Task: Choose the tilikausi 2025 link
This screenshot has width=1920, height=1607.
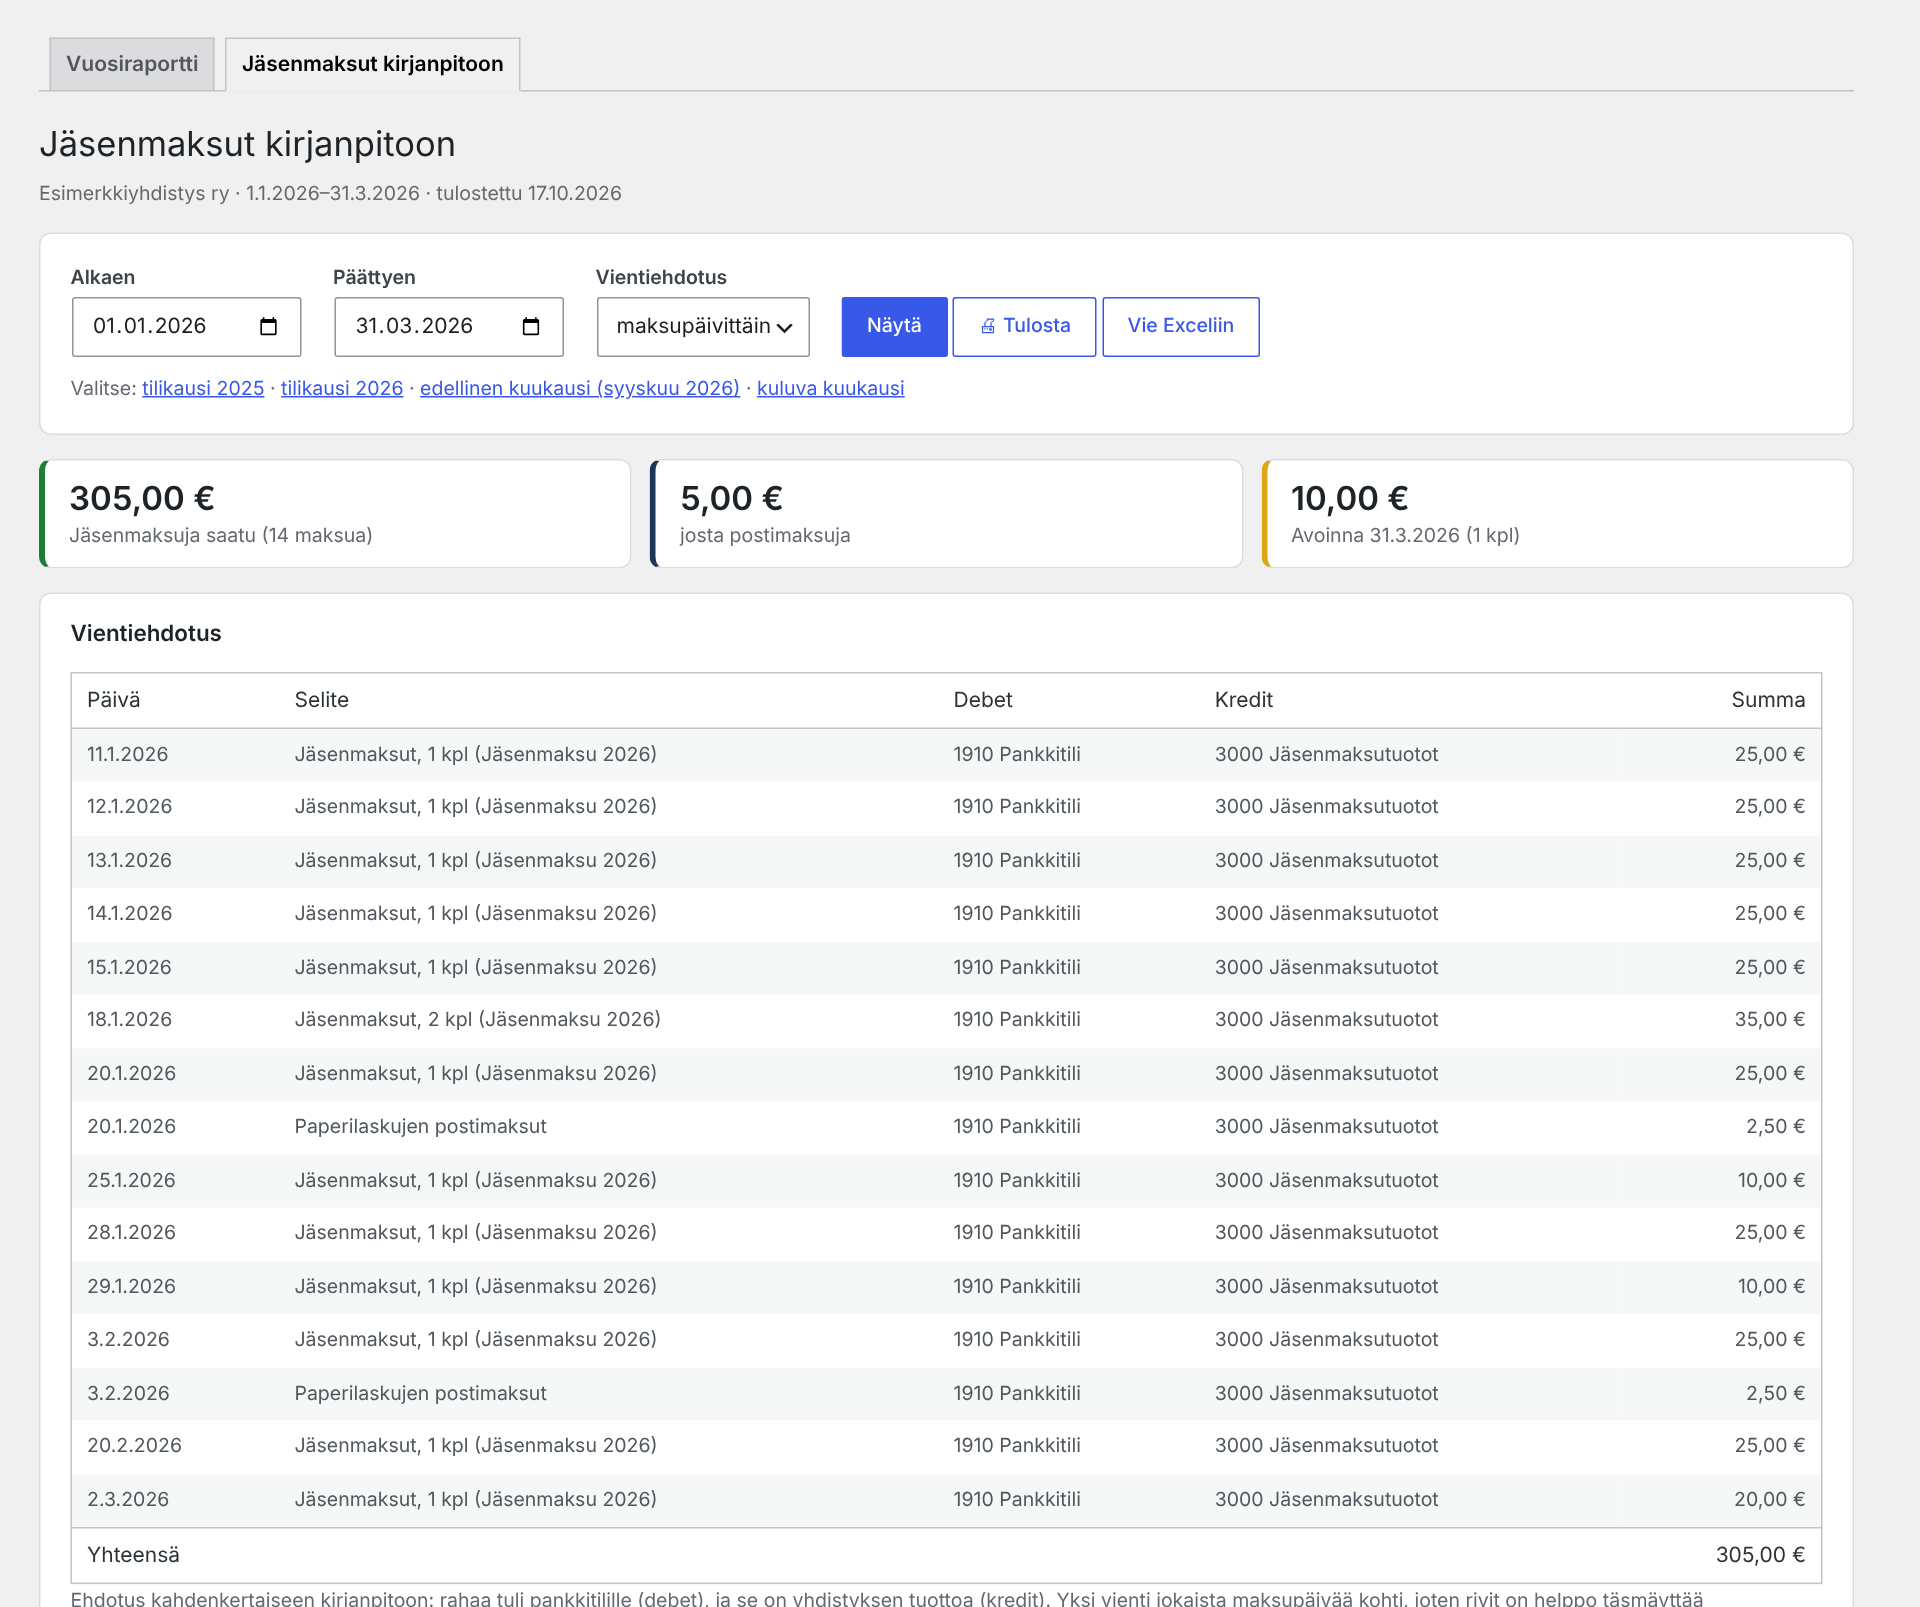Action: (203, 388)
